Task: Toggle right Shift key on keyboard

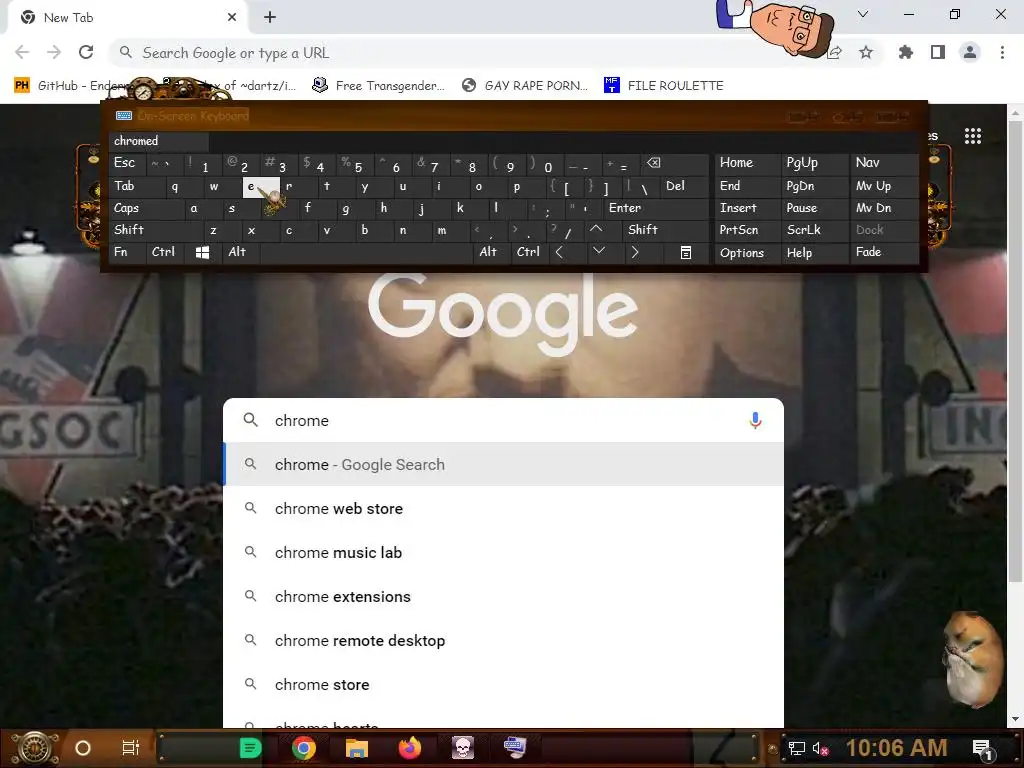Action: tap(665, 229)
